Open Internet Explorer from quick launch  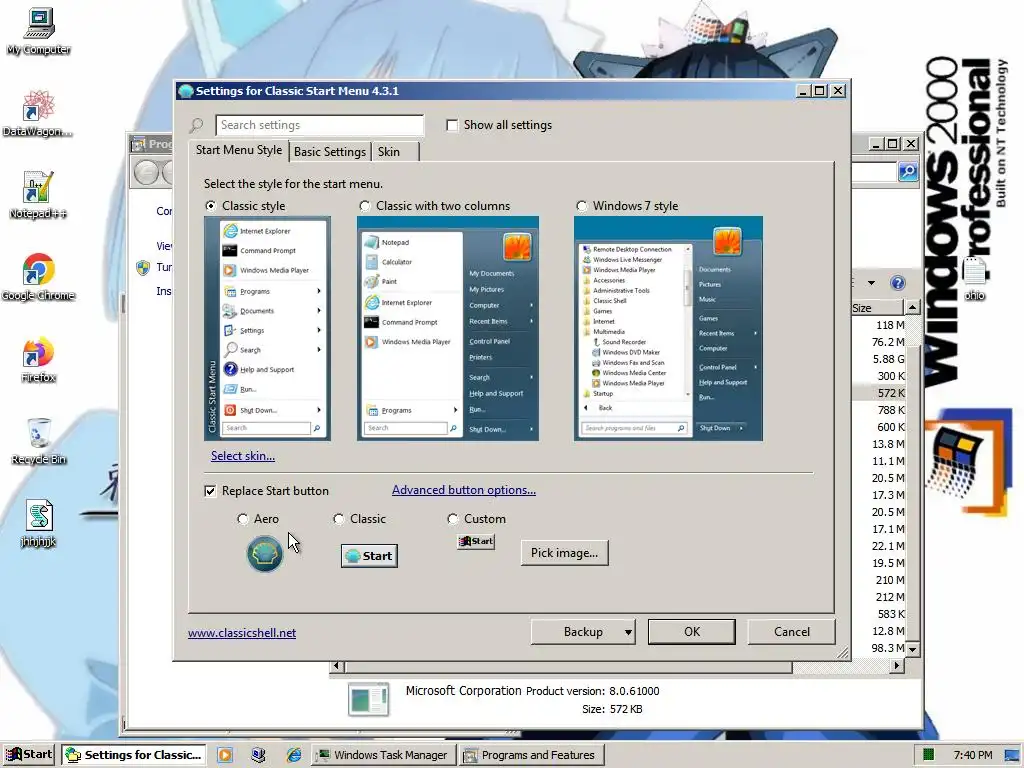294,755
